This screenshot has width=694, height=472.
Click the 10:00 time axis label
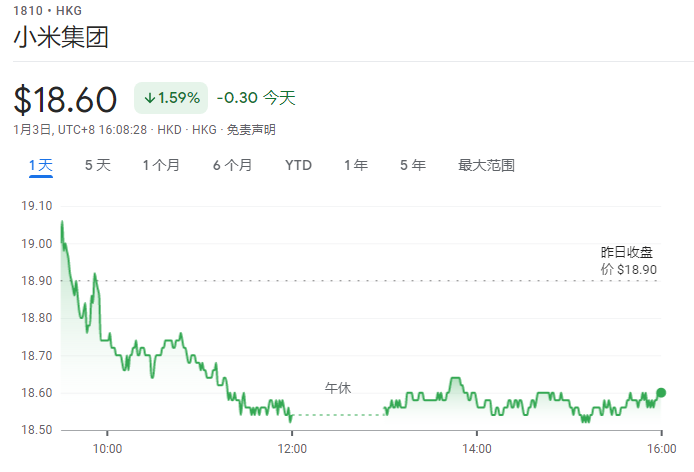coord(107,449)
